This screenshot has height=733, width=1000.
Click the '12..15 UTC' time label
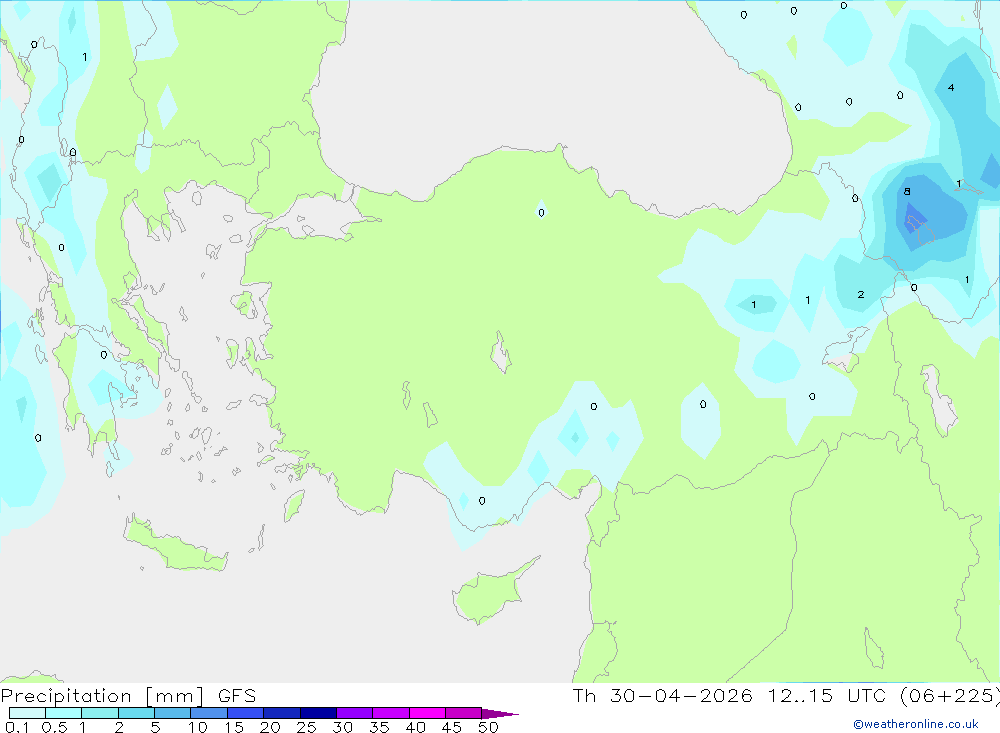(x=827, y=696)
